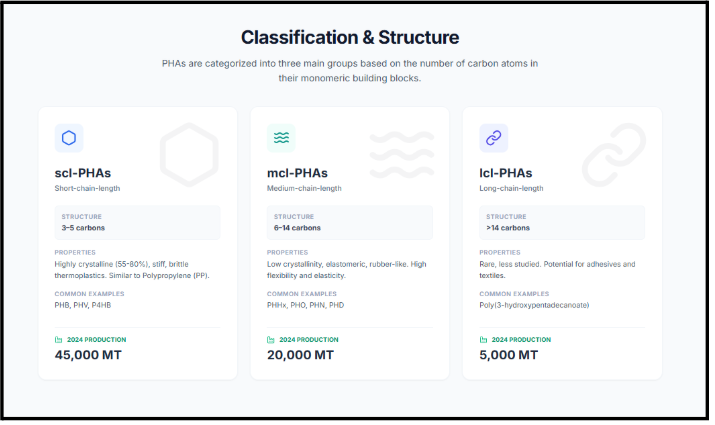
Task: Click factory icon beside scl-PHAs 2024 Production
Action: [x=59, y=339]
